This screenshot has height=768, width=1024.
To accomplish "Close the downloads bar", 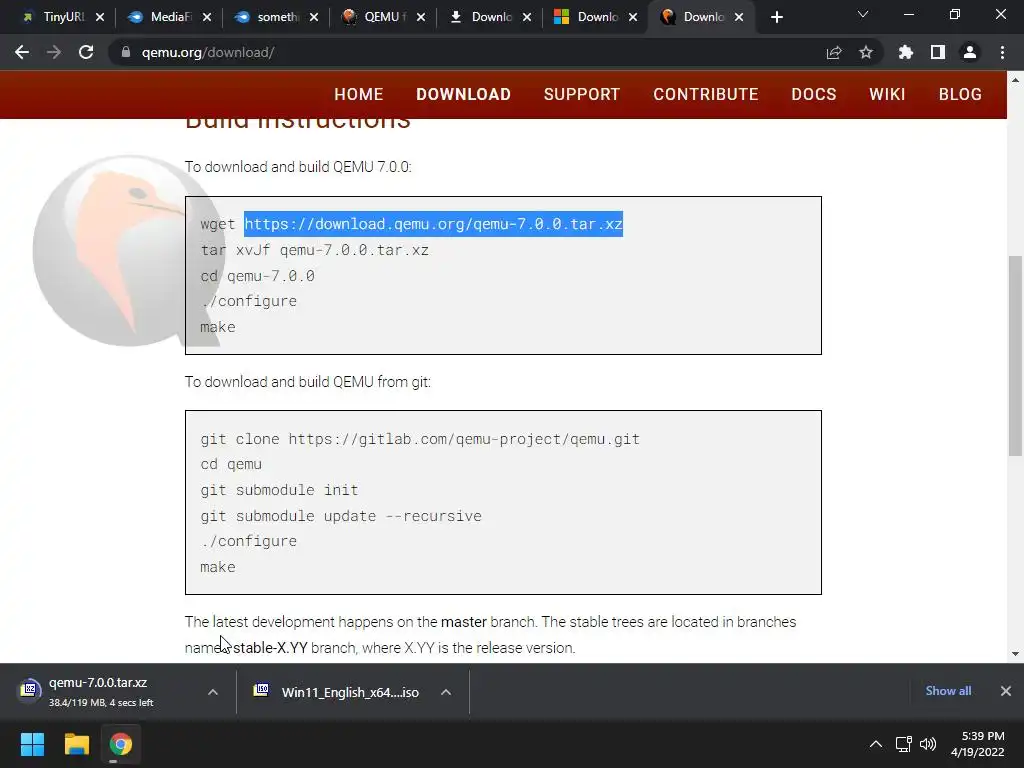I will point(1006,691).
